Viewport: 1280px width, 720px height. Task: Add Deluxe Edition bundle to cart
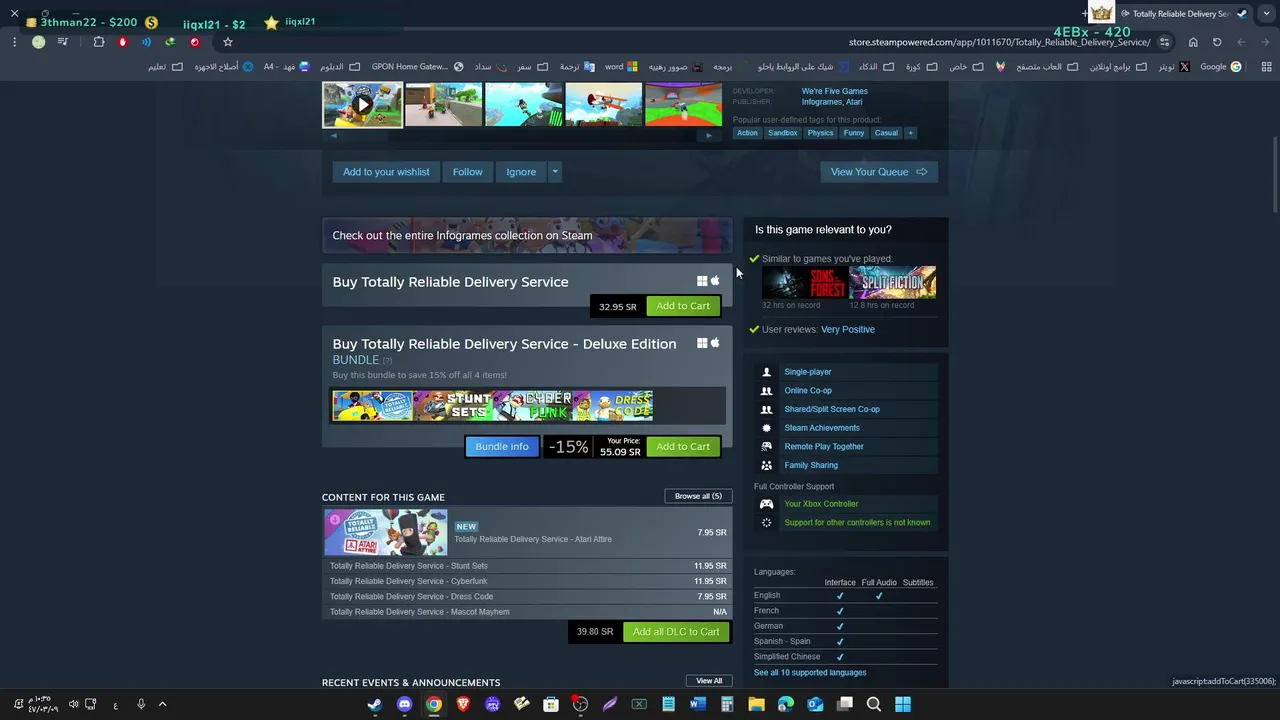click(683, 447)
